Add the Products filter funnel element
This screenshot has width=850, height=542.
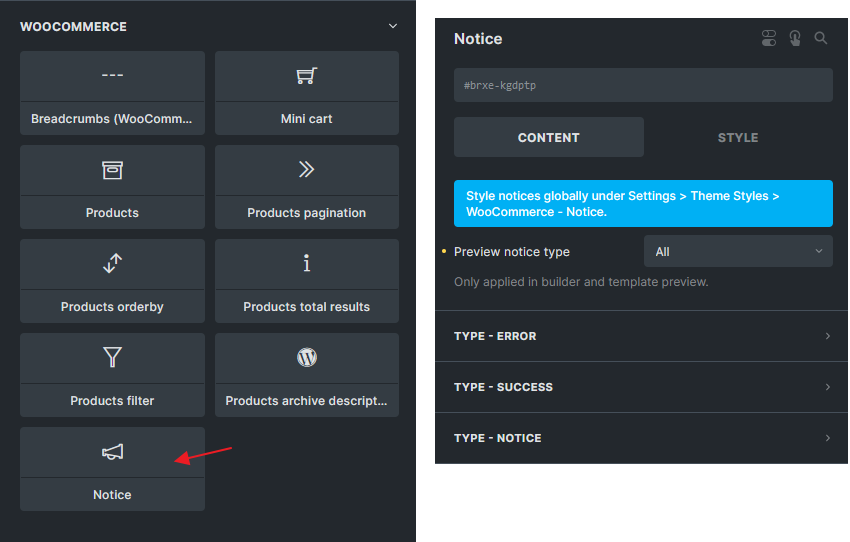coord(112,375)
